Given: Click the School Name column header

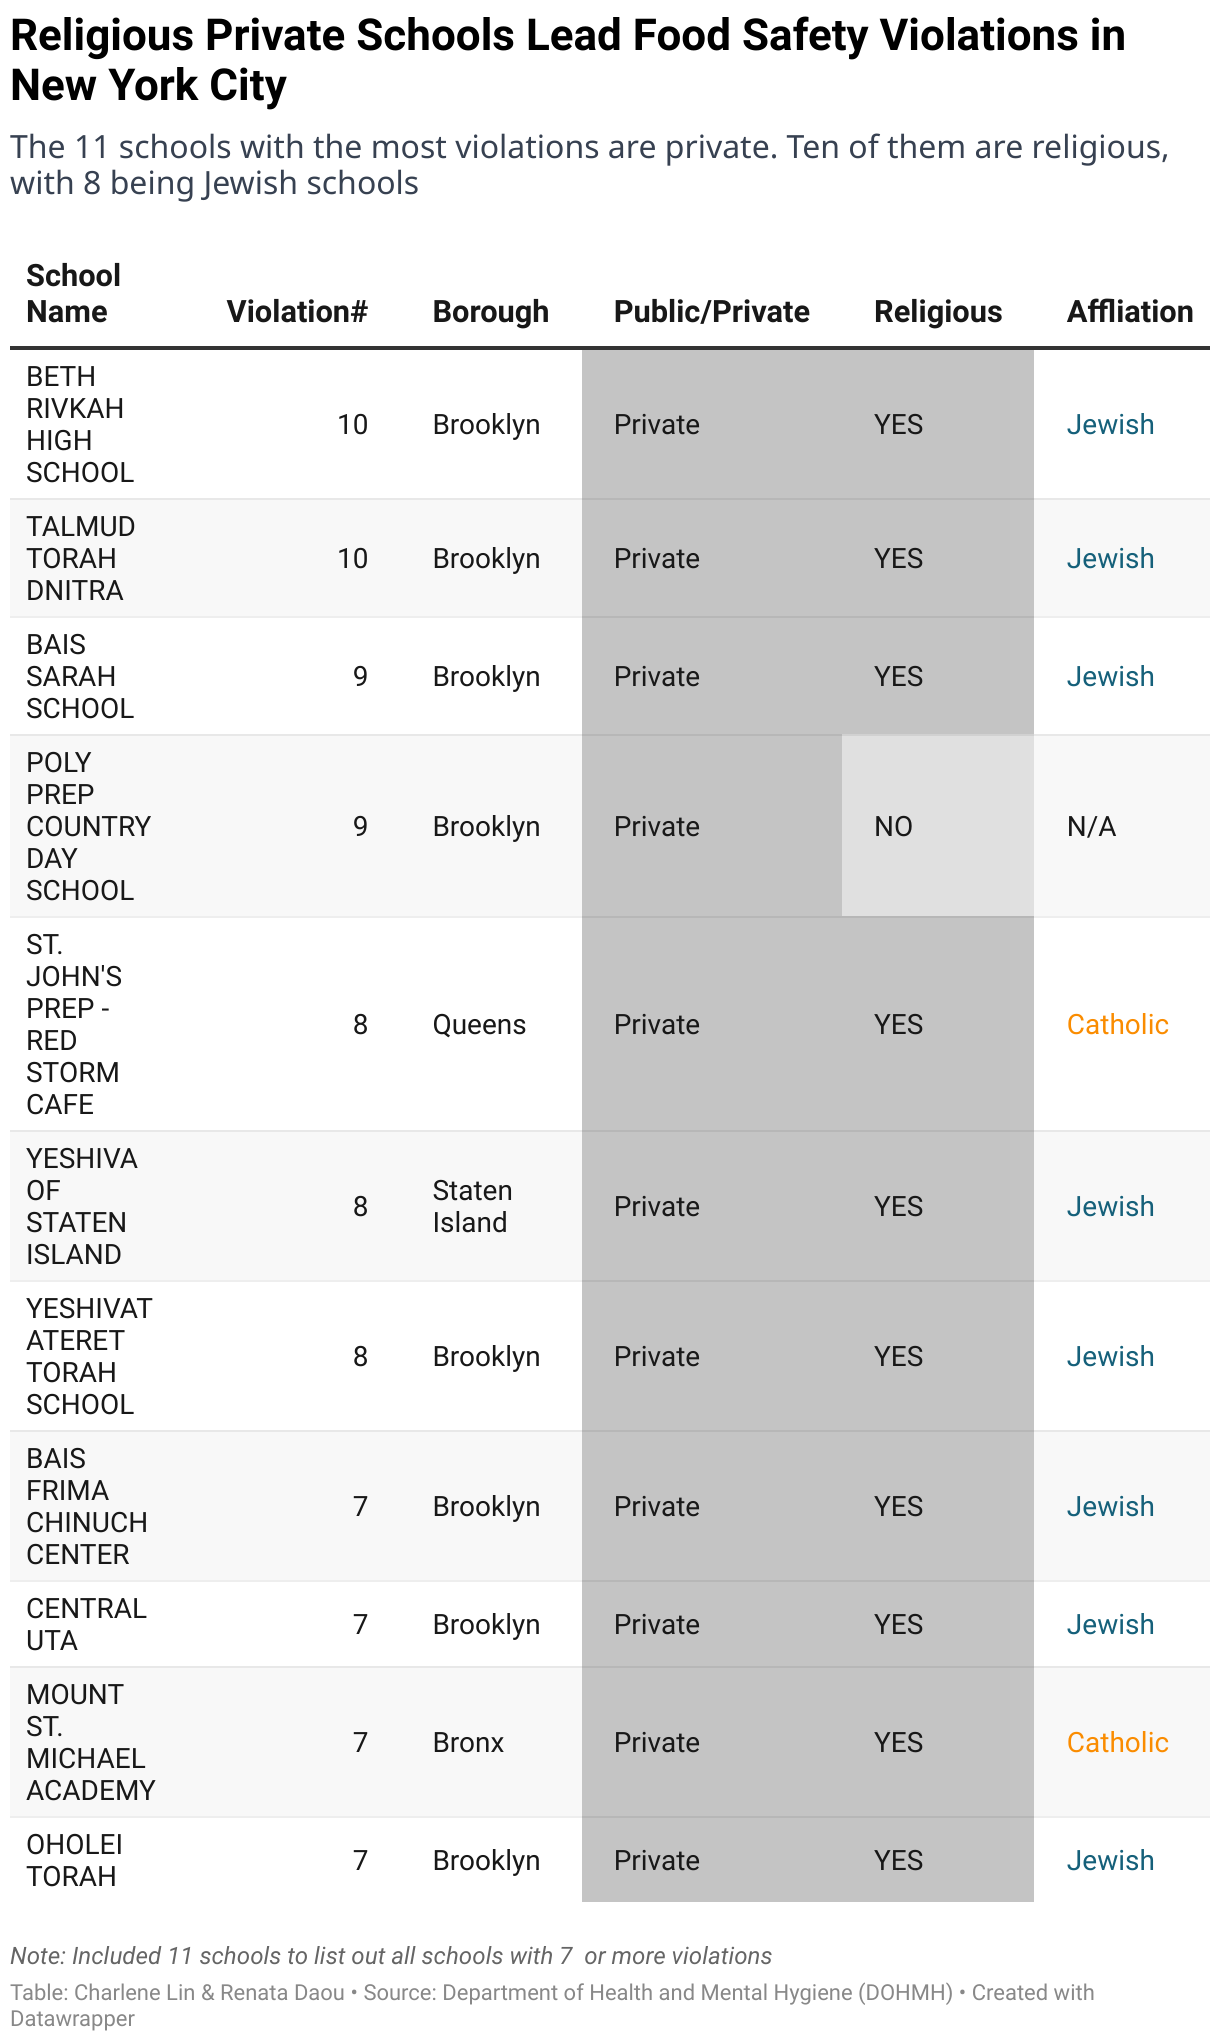Looking at the screenshot, I should point(73,294).
